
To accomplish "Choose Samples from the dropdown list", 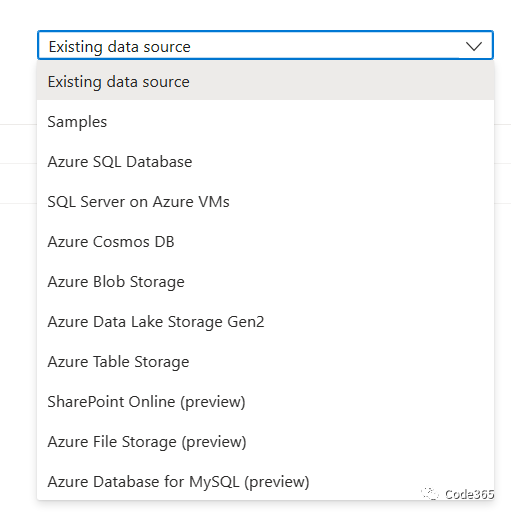I will (265, 122).
